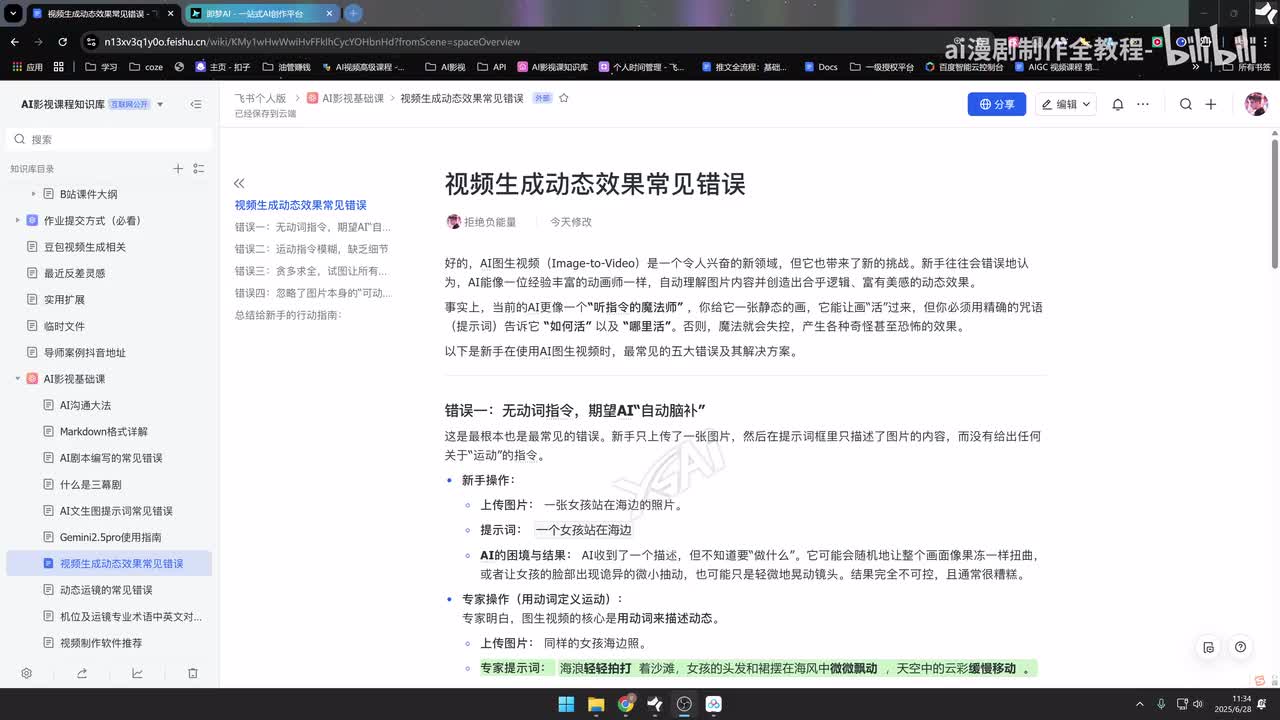Screen dimensions: 1280x720
Task: Reload the page in the browser
Action: (x=63, y=42)
